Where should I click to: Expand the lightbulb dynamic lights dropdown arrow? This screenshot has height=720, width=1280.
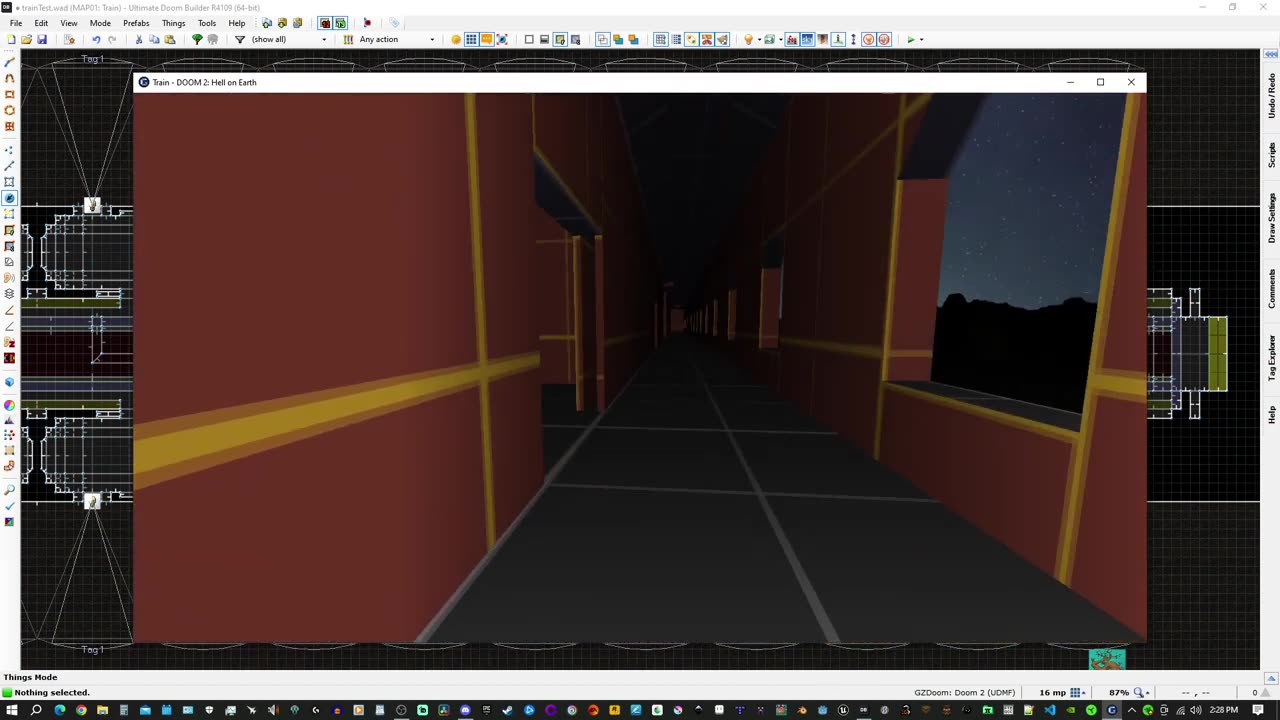pos(759,39)
